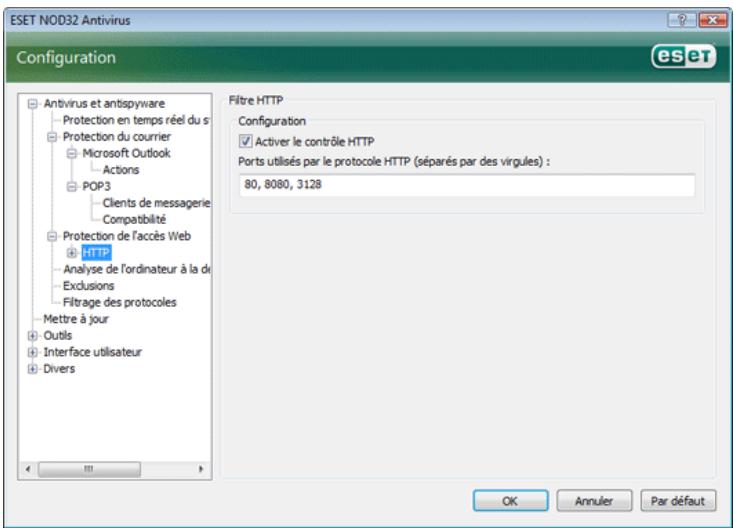
Task: Click tree scrollbar right arrow
Action: point(201,469)
